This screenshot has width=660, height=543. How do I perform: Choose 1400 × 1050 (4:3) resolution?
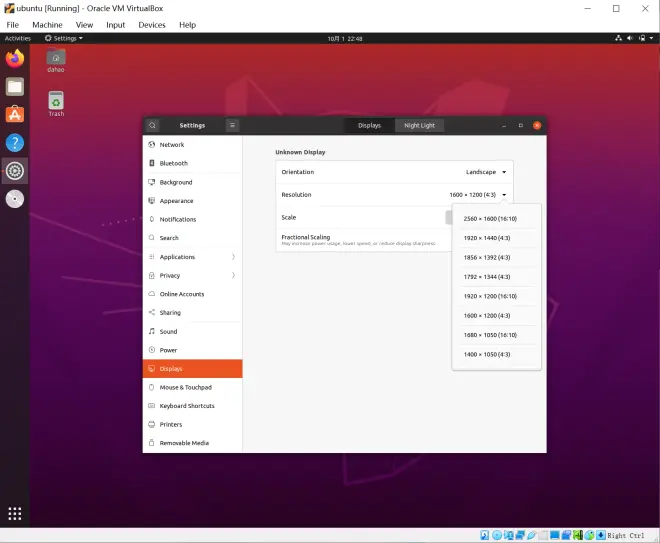[x=497, y=354]
